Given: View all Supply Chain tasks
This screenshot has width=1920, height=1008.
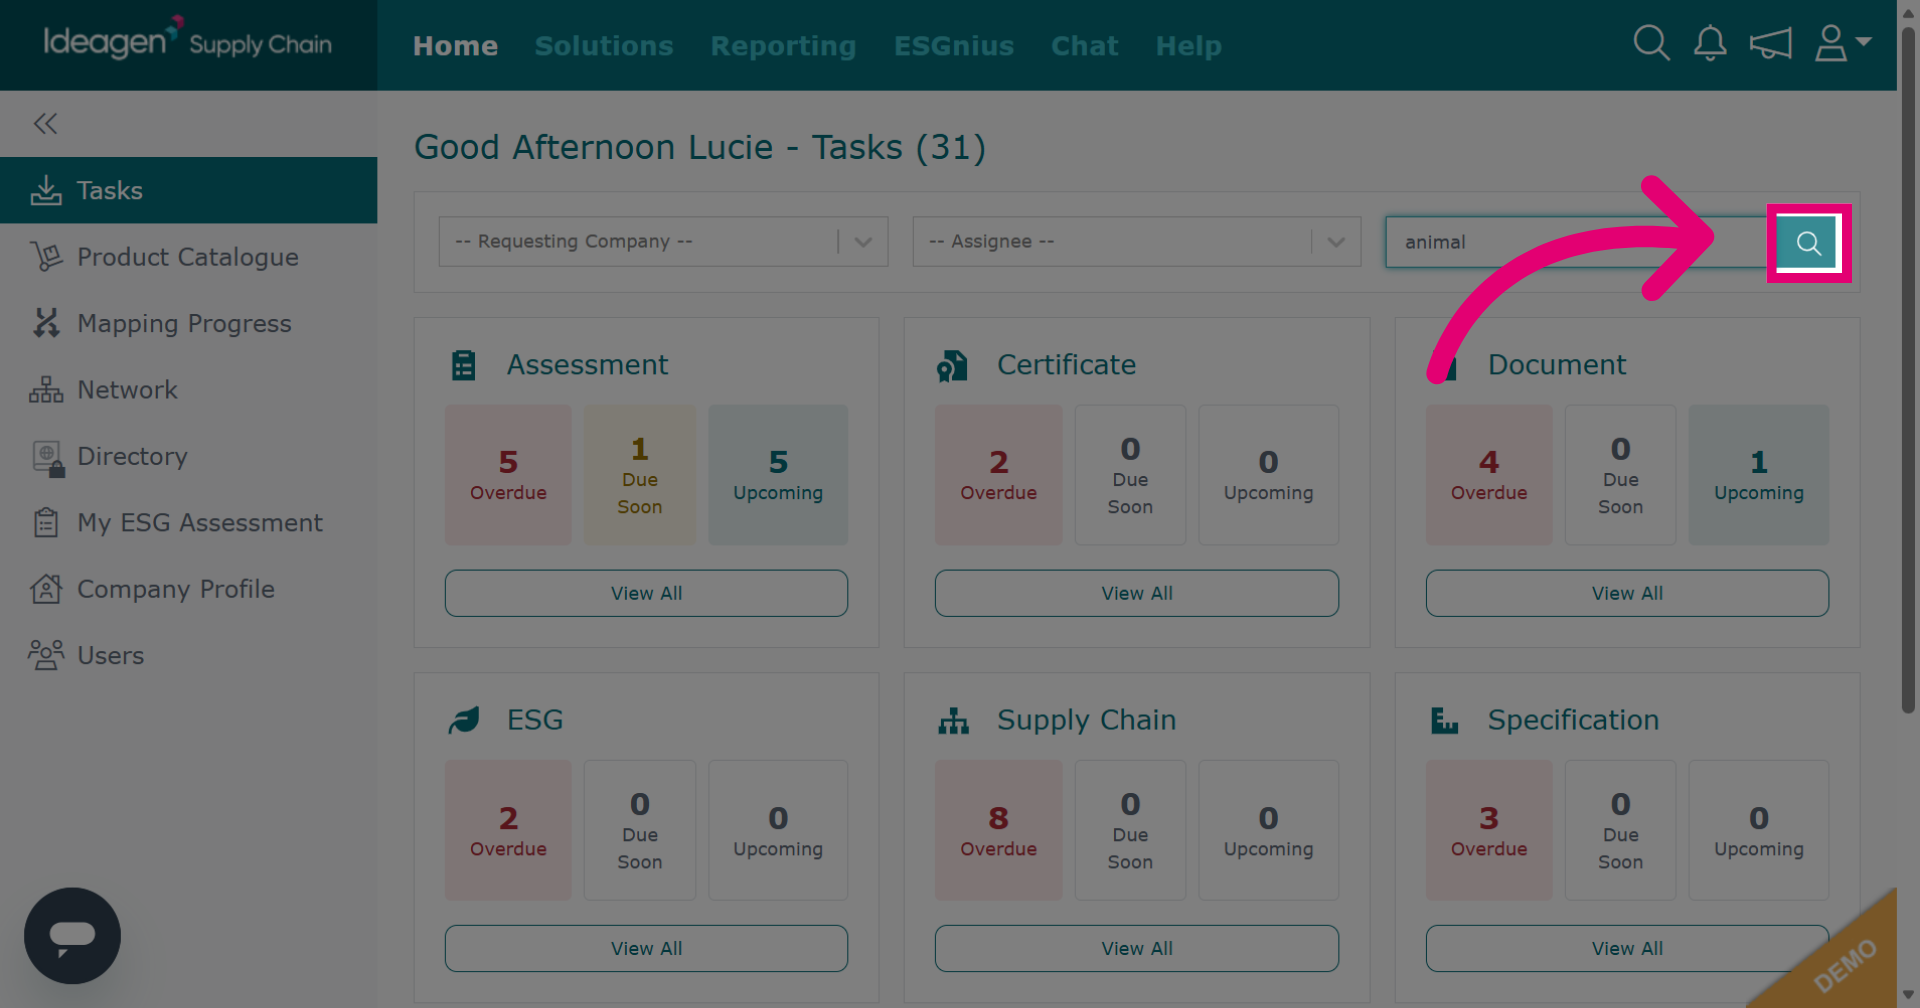Looking at the screenshot, I should tap(1137, 948).
